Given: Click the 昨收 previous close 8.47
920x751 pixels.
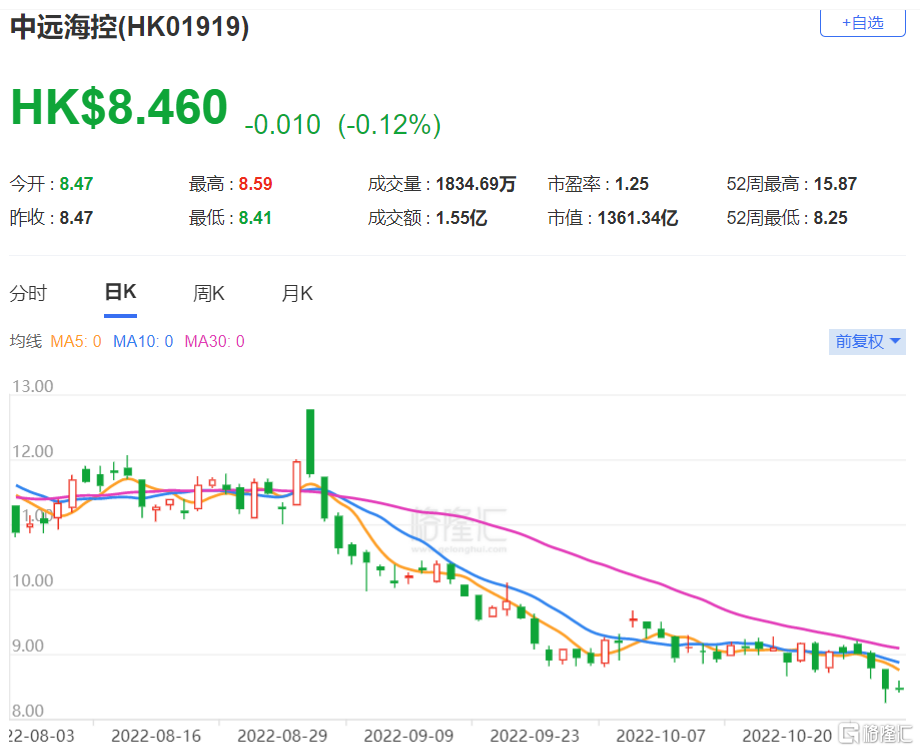Looking at the screenshot, I should pyautogui.click(x=76, y=218).
